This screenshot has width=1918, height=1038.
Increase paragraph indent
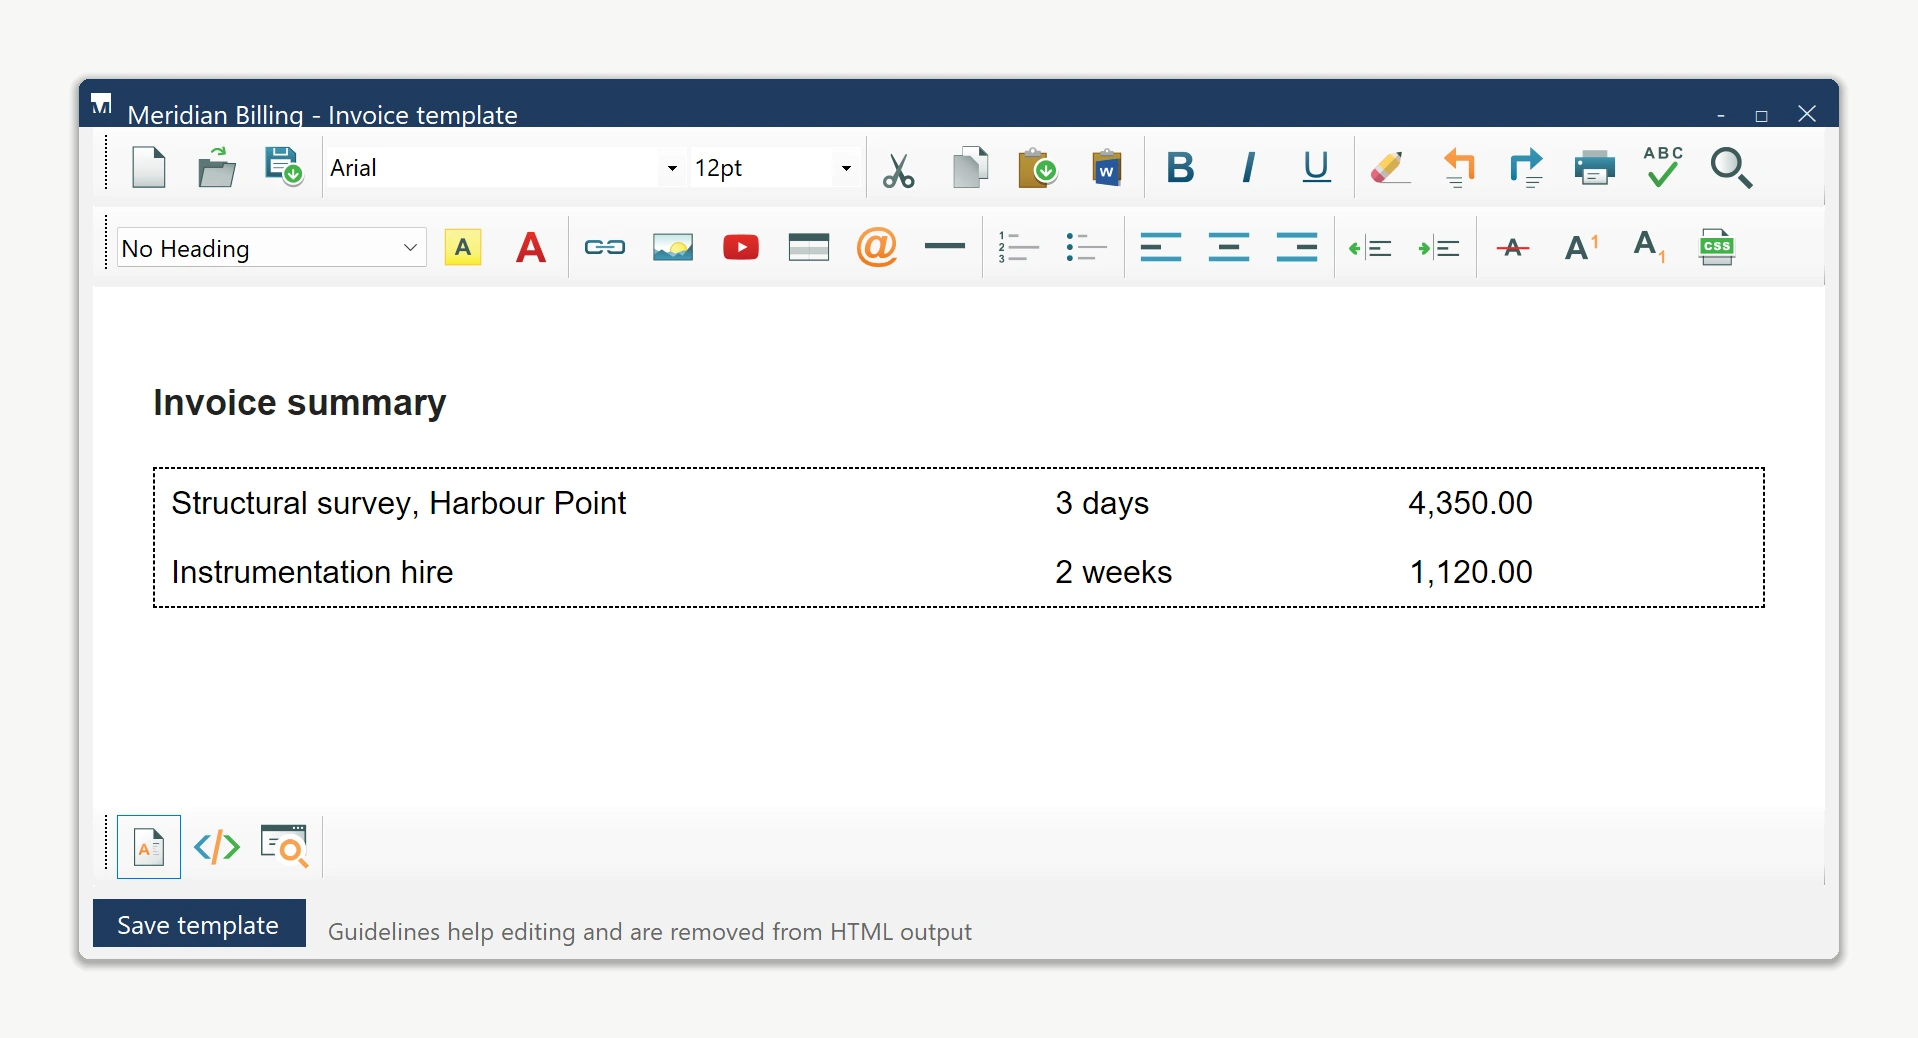[x=1439, y=248]
